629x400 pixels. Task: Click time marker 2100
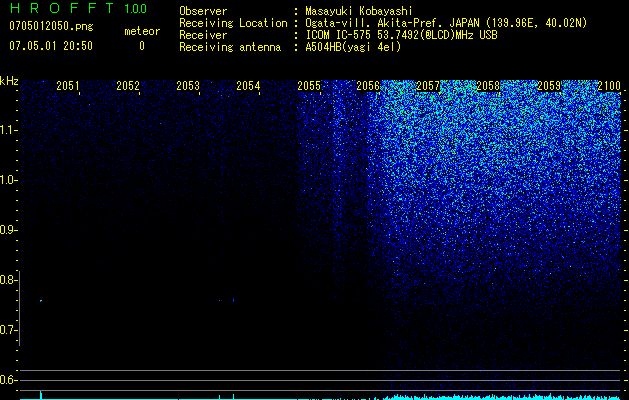coord(609,86)
